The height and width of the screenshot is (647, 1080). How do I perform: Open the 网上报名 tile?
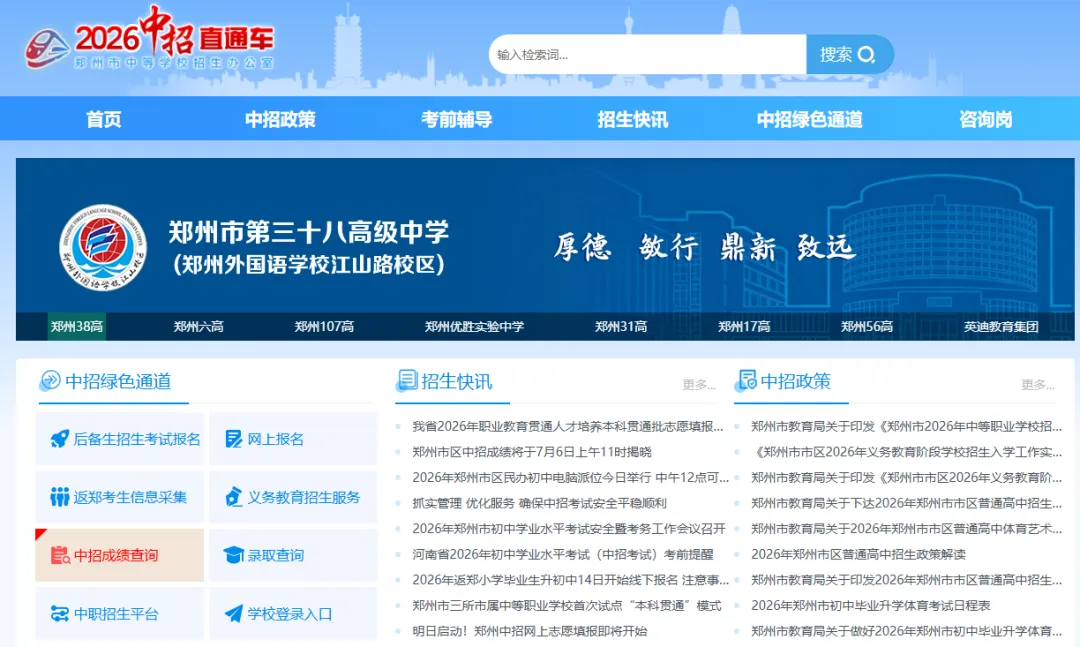coord(293,439)
